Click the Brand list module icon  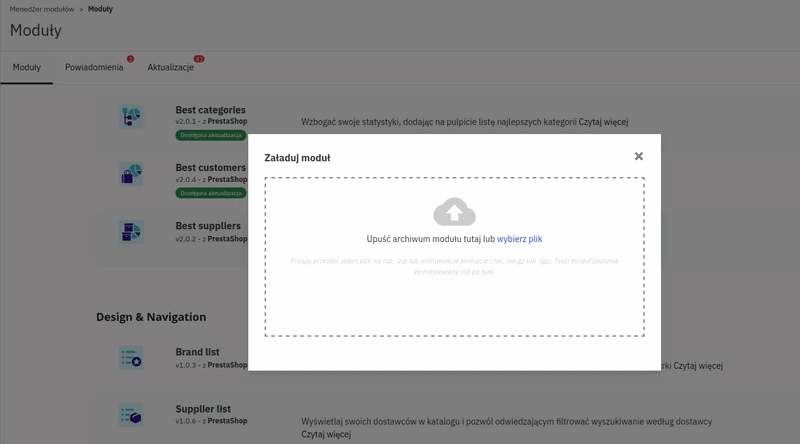click(131, 358)
